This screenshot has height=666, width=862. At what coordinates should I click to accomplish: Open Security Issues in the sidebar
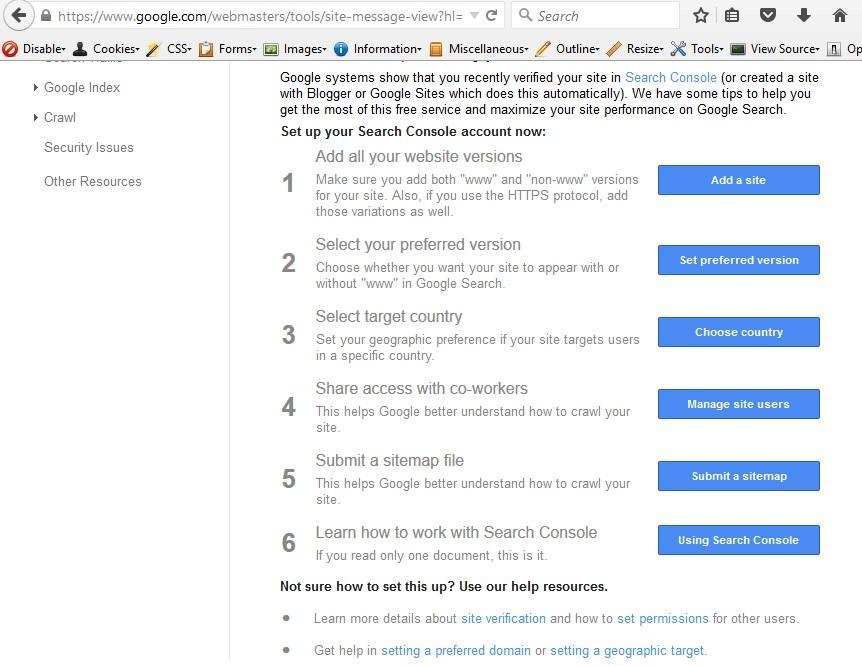89,147
